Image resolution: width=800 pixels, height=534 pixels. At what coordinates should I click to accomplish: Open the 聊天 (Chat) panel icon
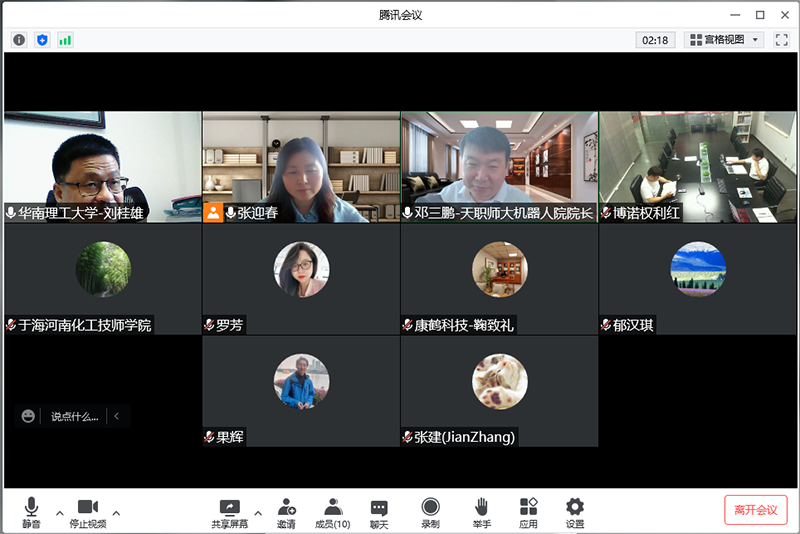point(379,512)
